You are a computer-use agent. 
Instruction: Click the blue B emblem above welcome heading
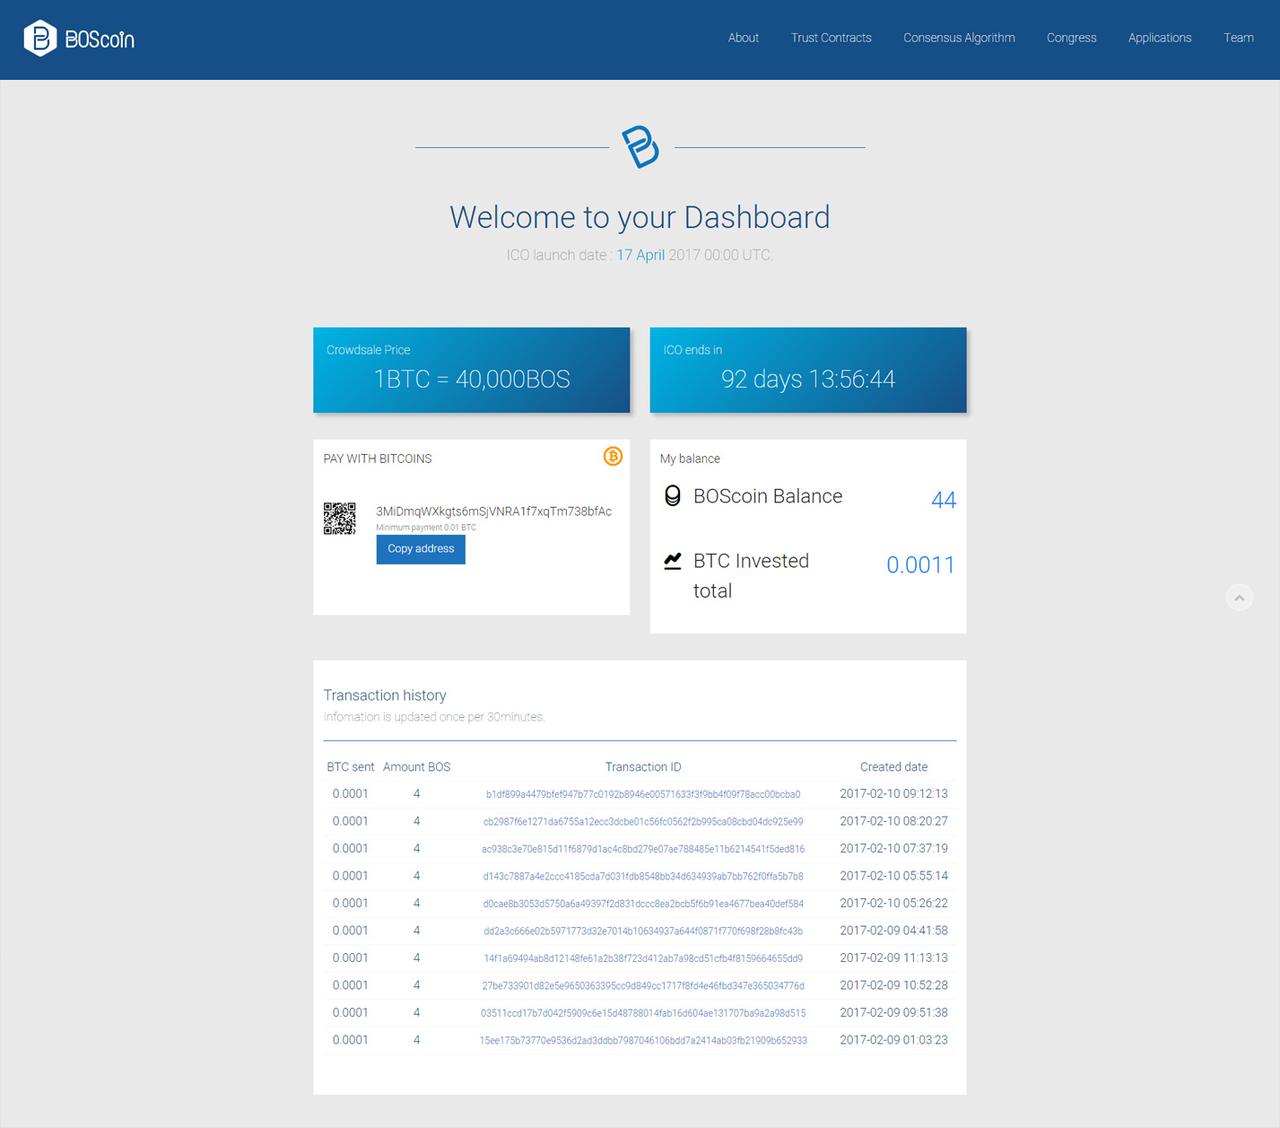click(641, 147)
